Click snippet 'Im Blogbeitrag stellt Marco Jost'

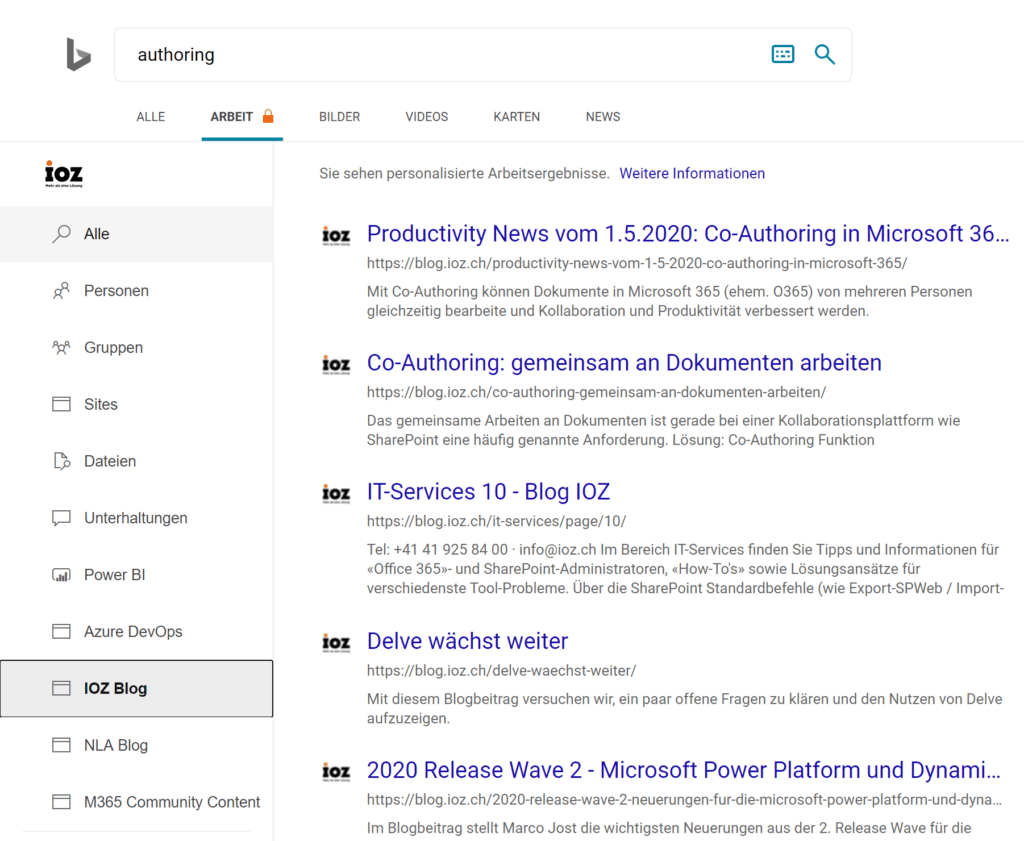pyautogui.click(x=669, y=828)
